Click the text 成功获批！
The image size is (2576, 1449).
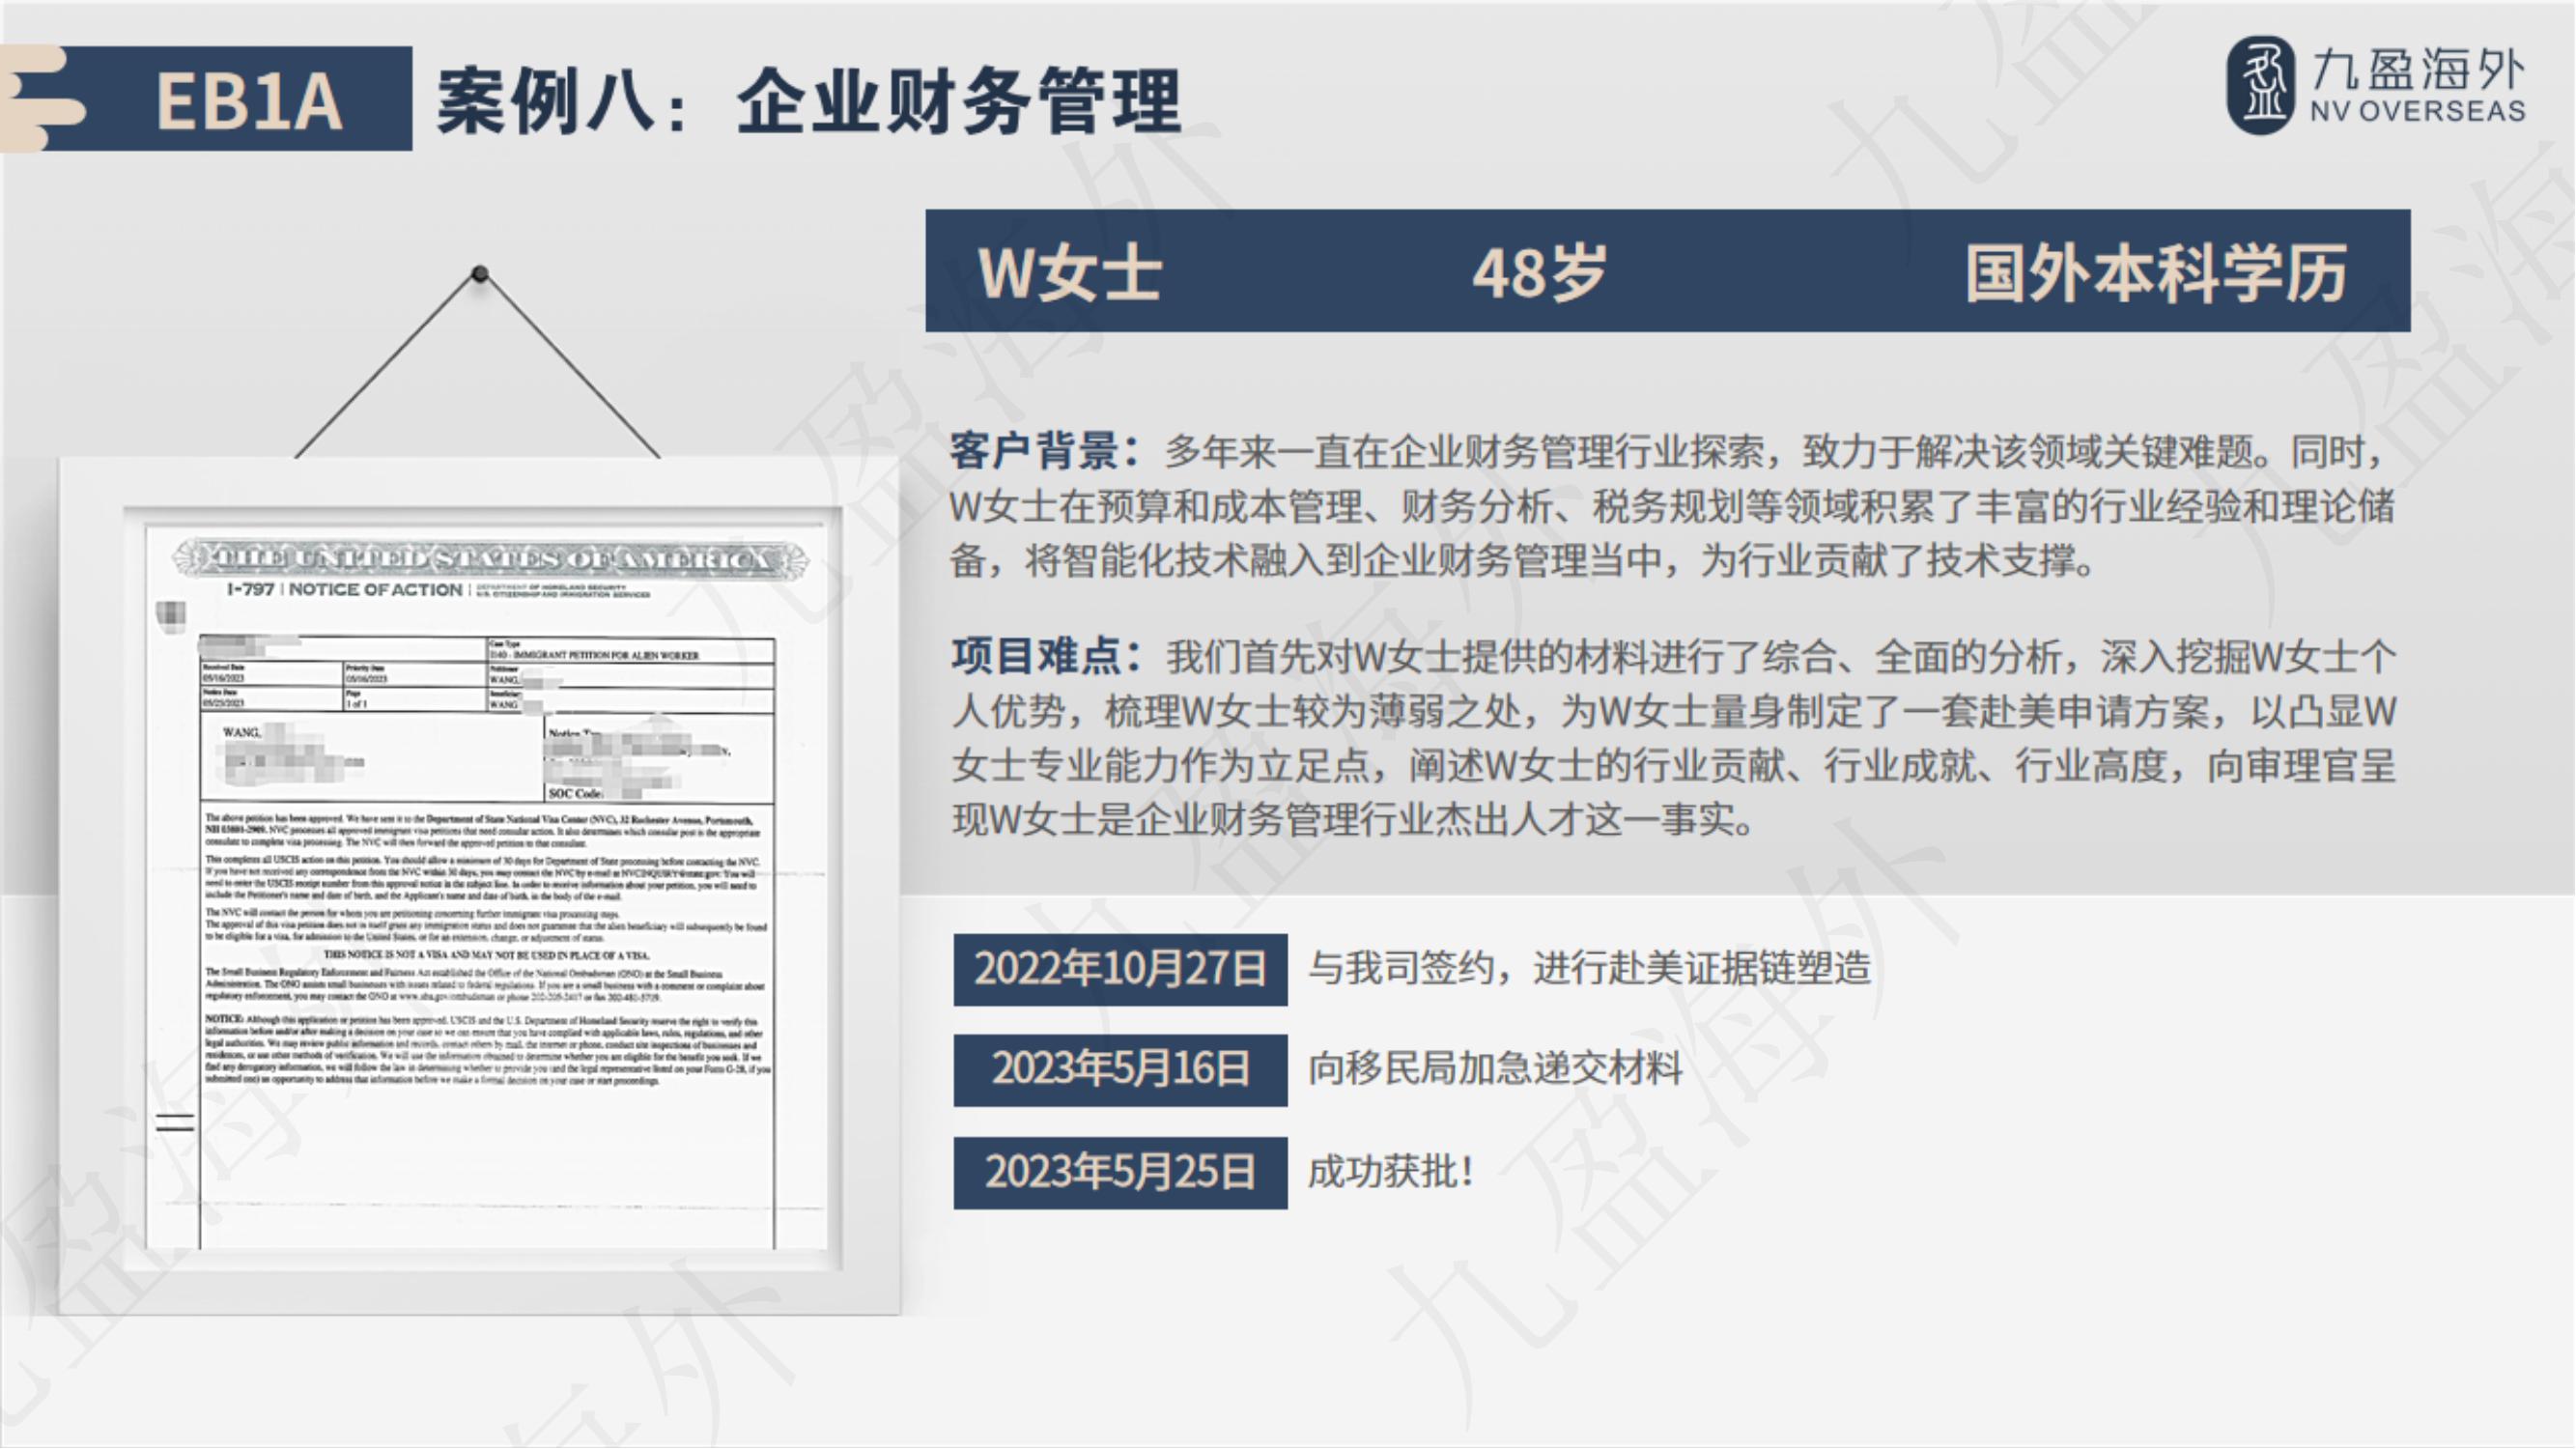click(1391, 1171)
